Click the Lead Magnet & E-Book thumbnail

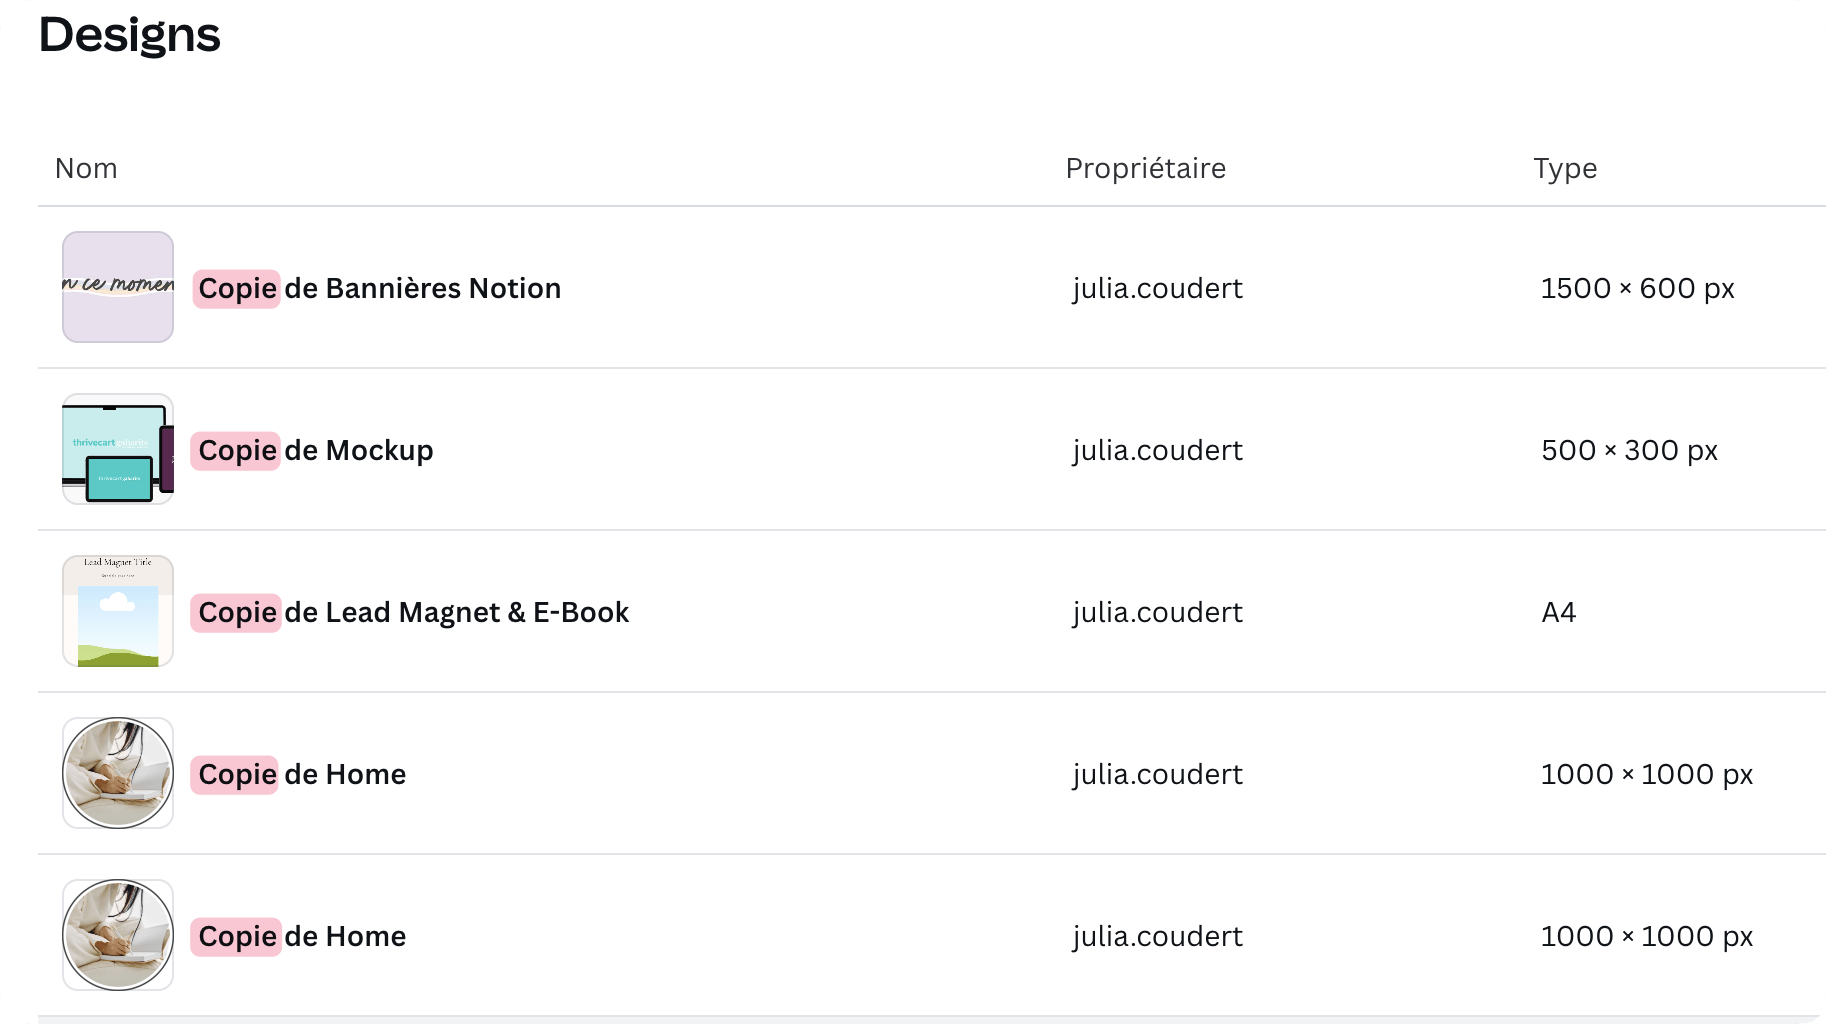tap(118, 611)
